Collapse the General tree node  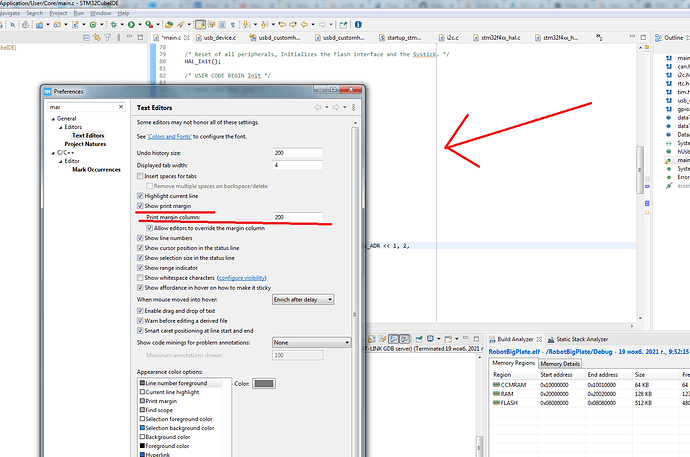coord(53,119)
